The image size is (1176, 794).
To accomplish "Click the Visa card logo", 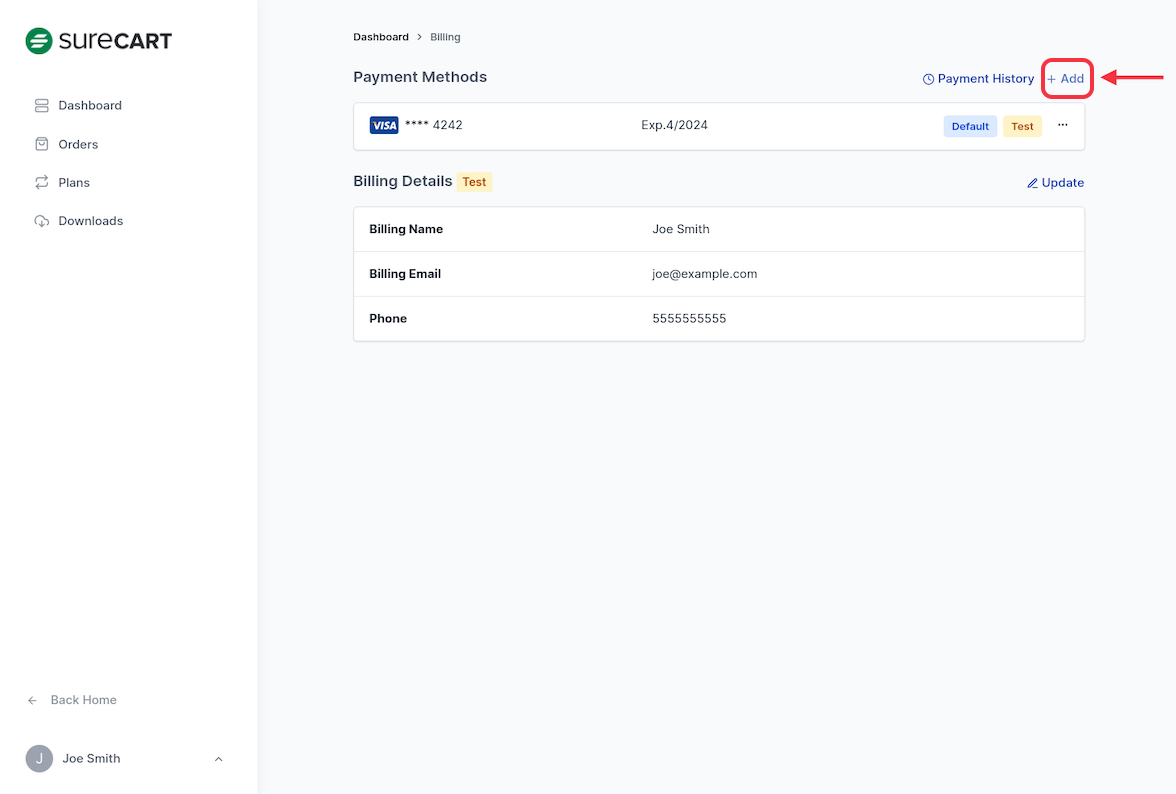I will [384, 126].
